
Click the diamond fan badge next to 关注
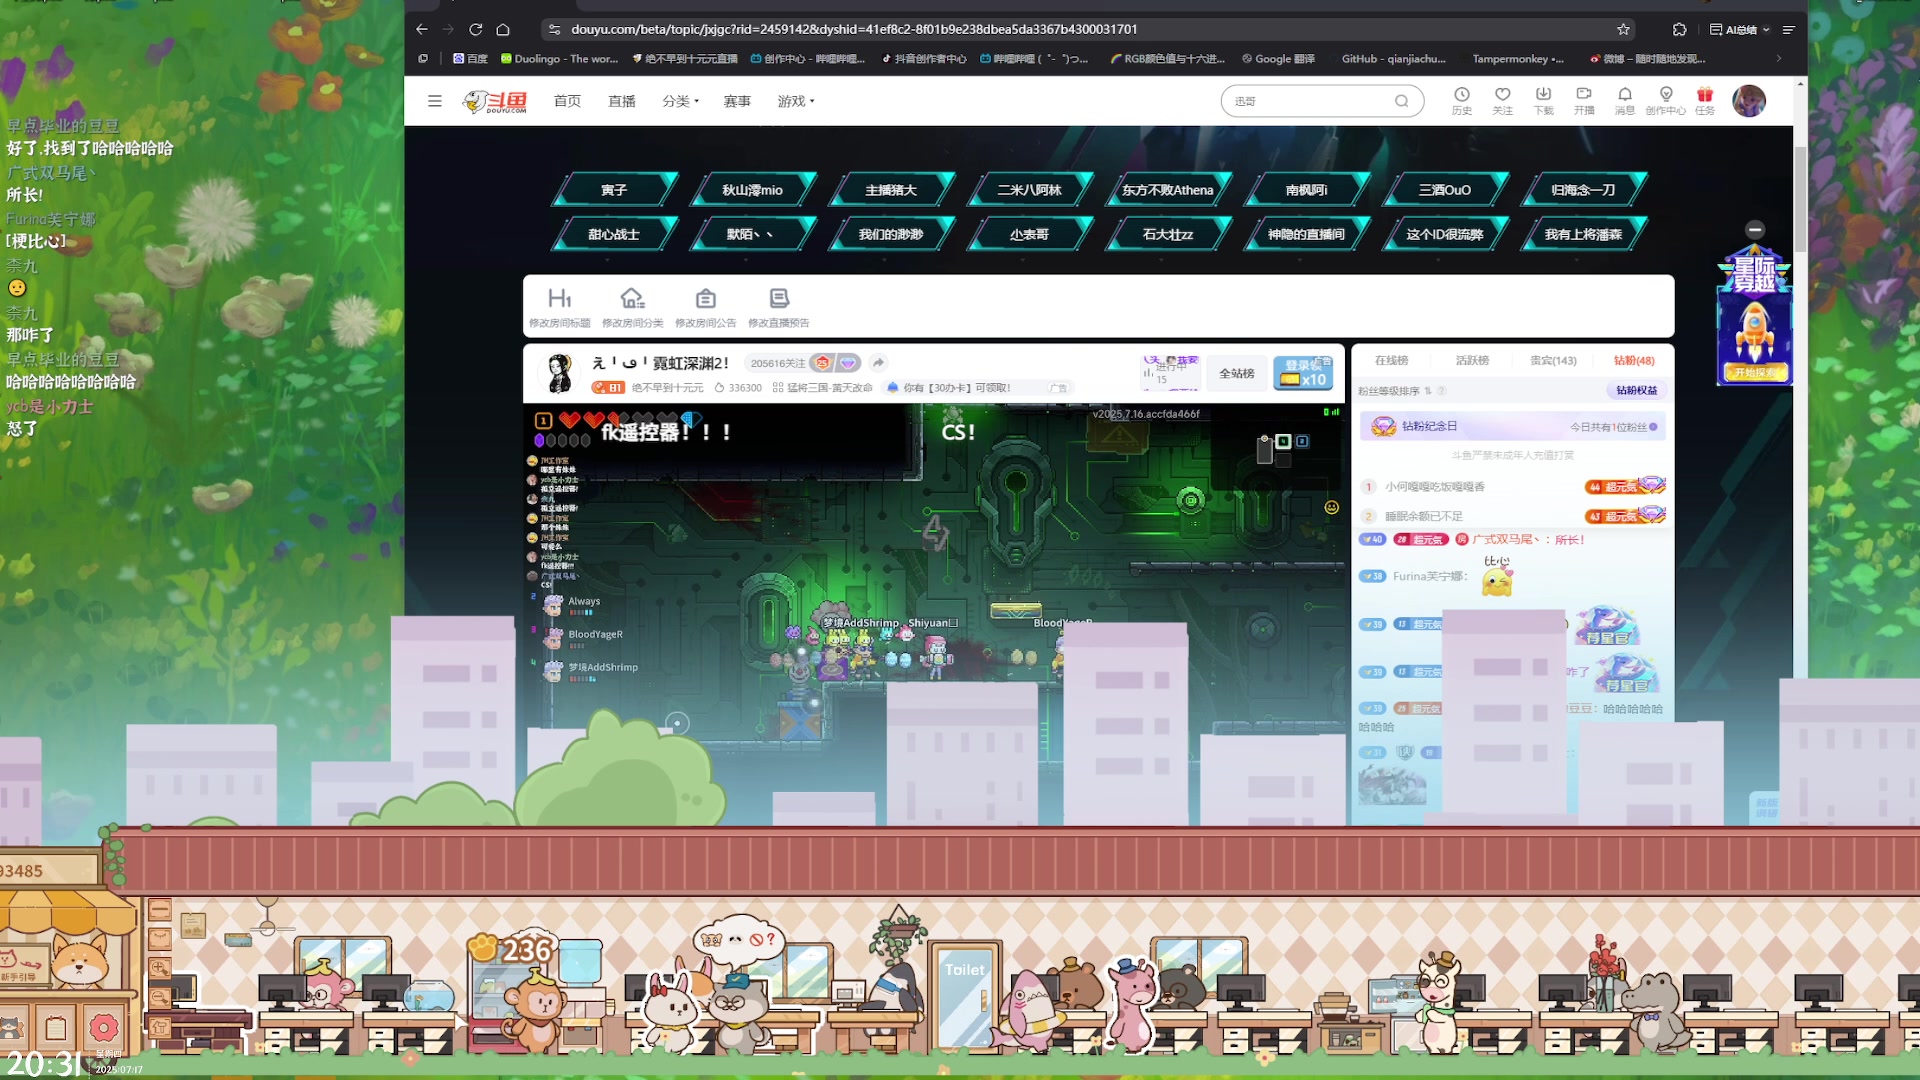[848, 363]
